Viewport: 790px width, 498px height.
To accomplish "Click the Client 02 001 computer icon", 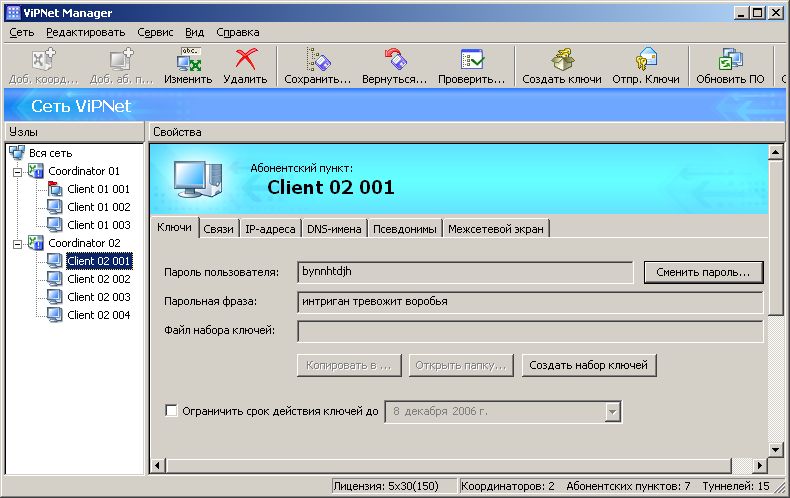I will pyautogui.click(x=54, y=261).
